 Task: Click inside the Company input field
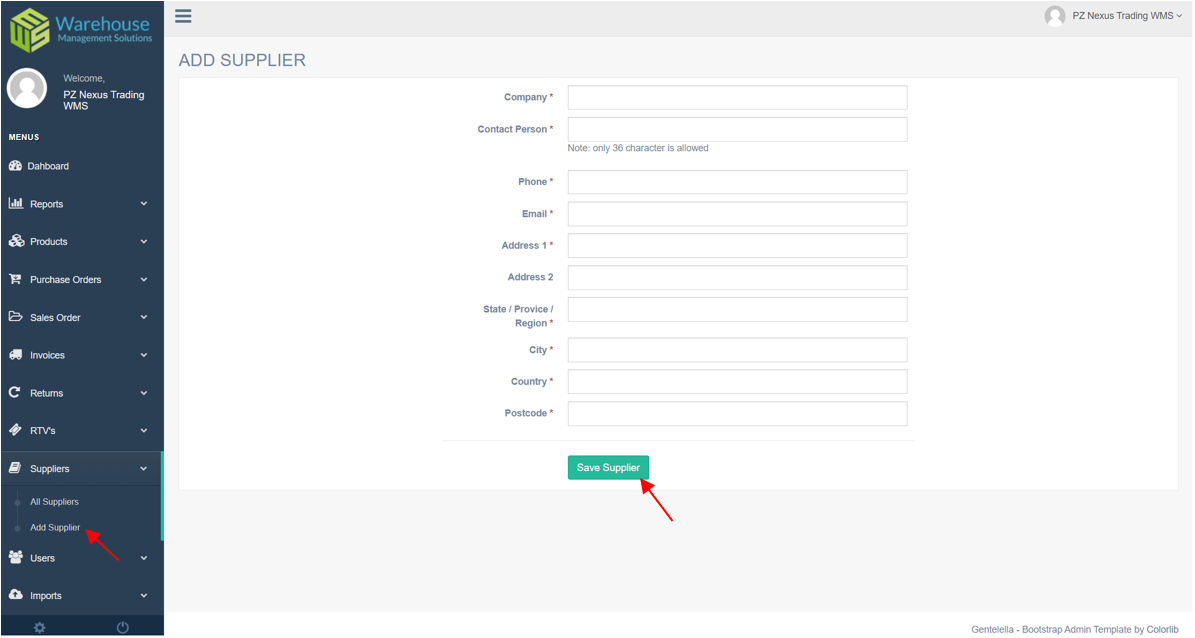point(737,97)
